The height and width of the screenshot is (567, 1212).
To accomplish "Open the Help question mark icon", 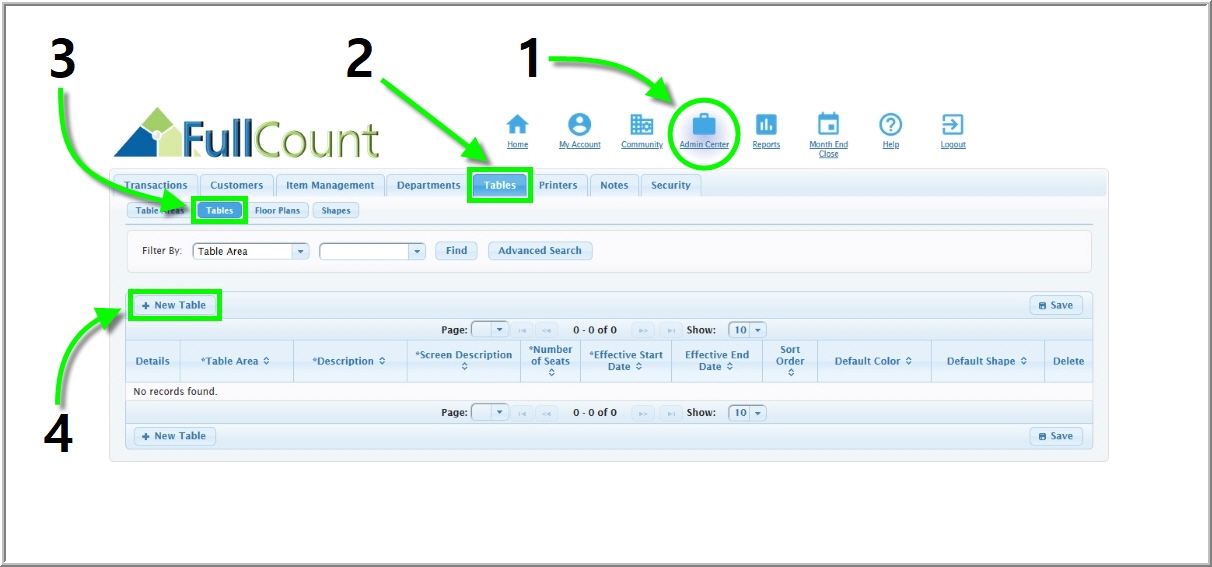I will [890, 125].
